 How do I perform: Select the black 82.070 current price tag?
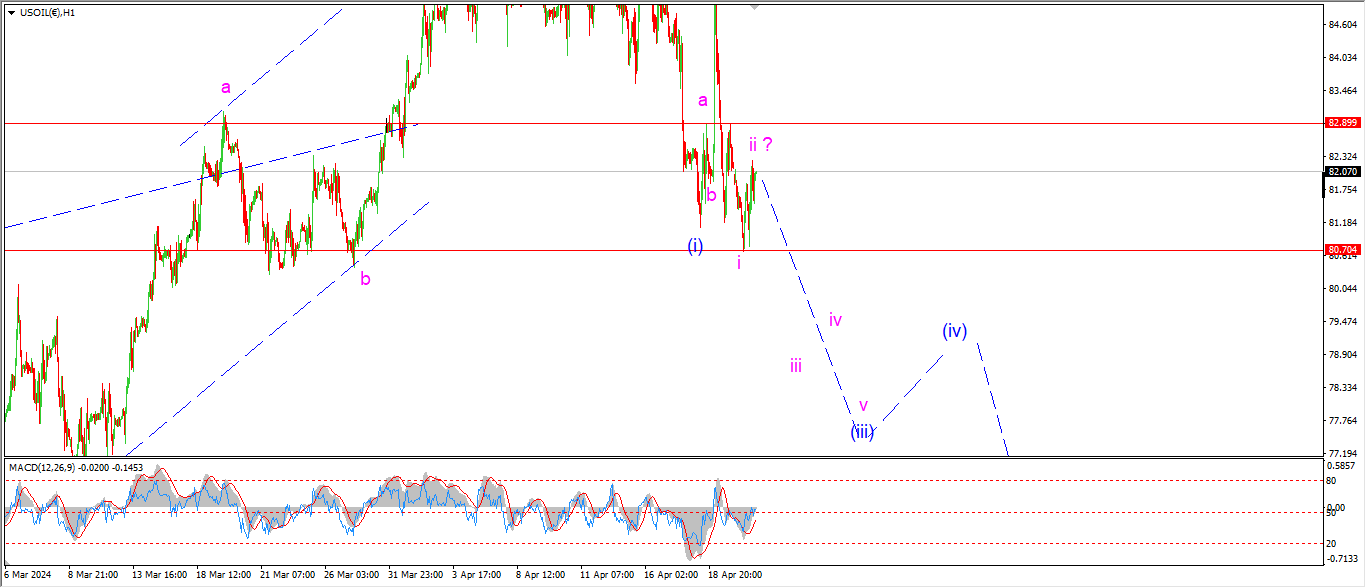tap(1341, 172)
